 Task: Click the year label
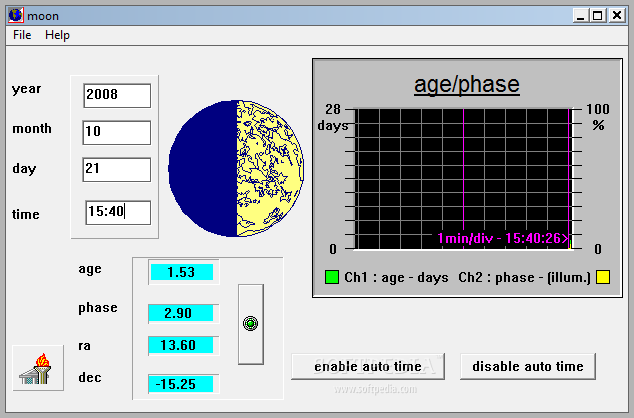pyautogui.click(x=26, y=89)
